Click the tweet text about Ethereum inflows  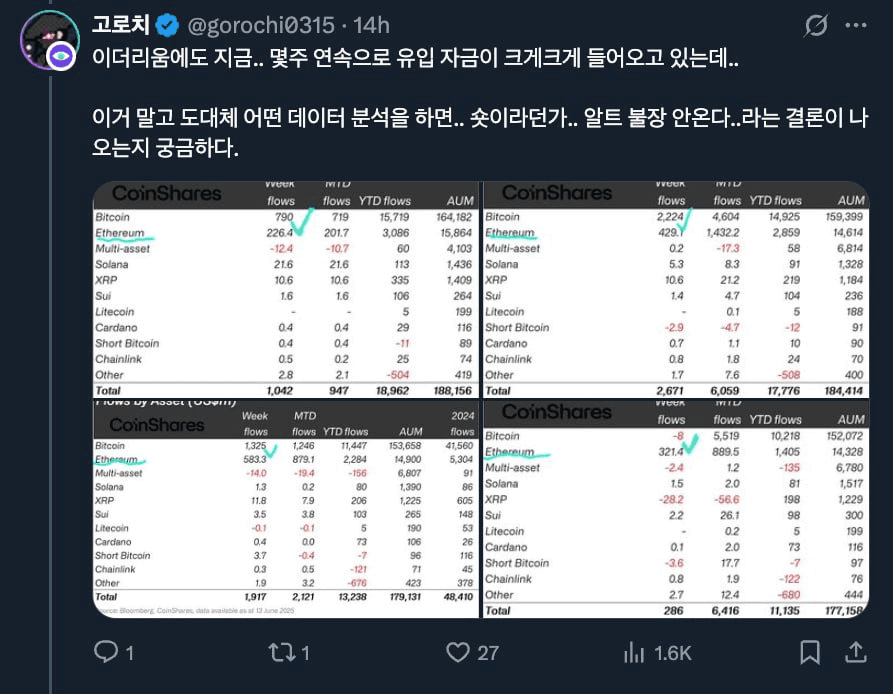(480, 102)
